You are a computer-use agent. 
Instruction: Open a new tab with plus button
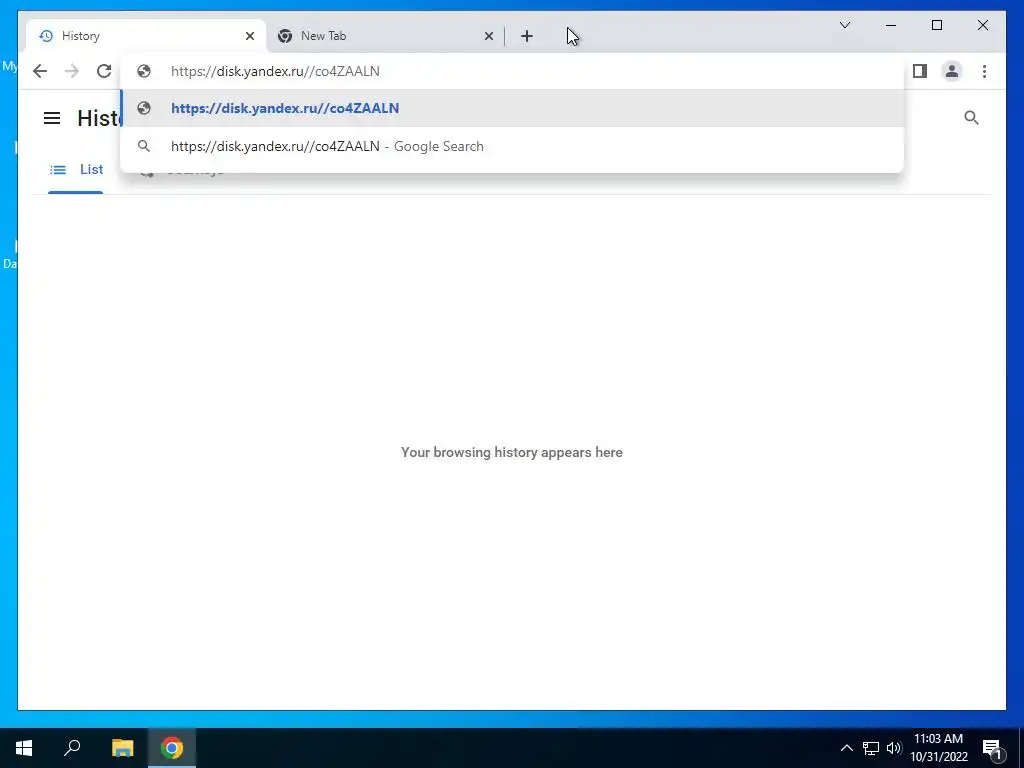[527, 36]
